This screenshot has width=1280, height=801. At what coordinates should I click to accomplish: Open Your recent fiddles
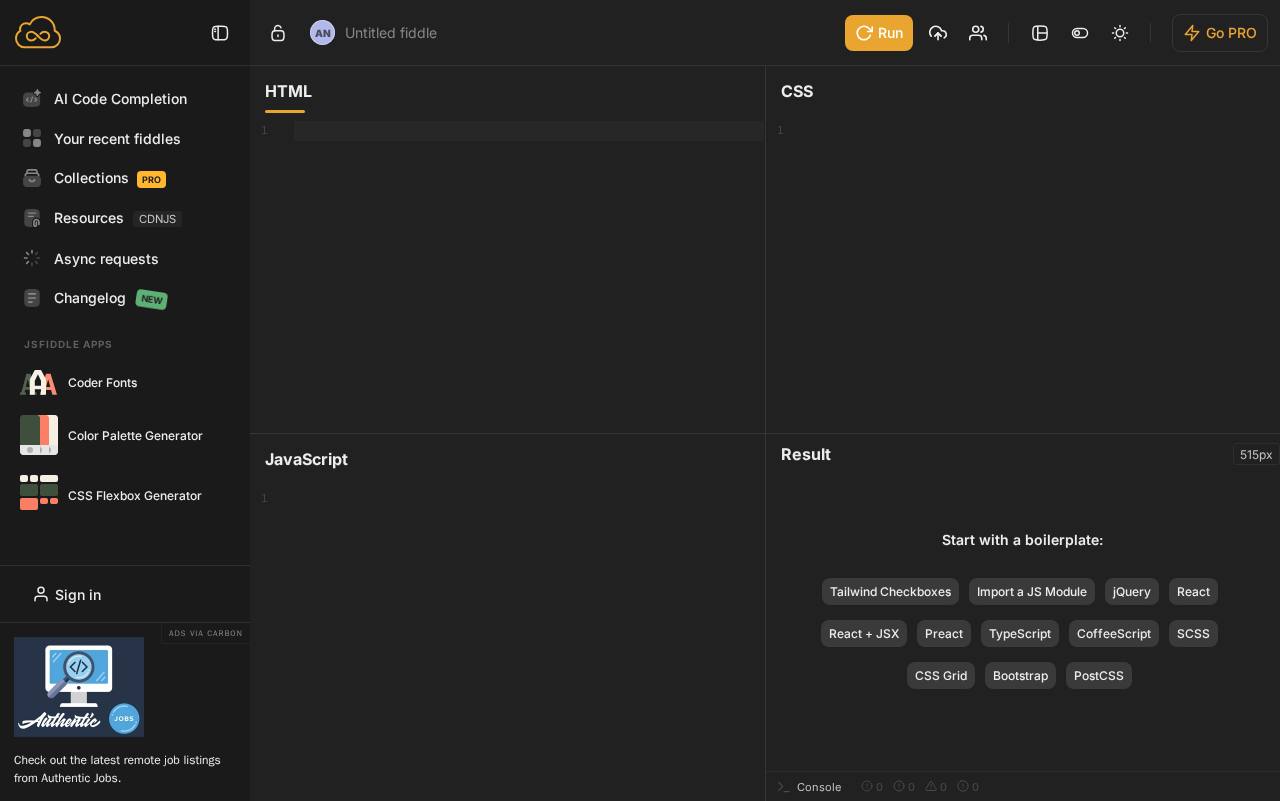[117, 139]
